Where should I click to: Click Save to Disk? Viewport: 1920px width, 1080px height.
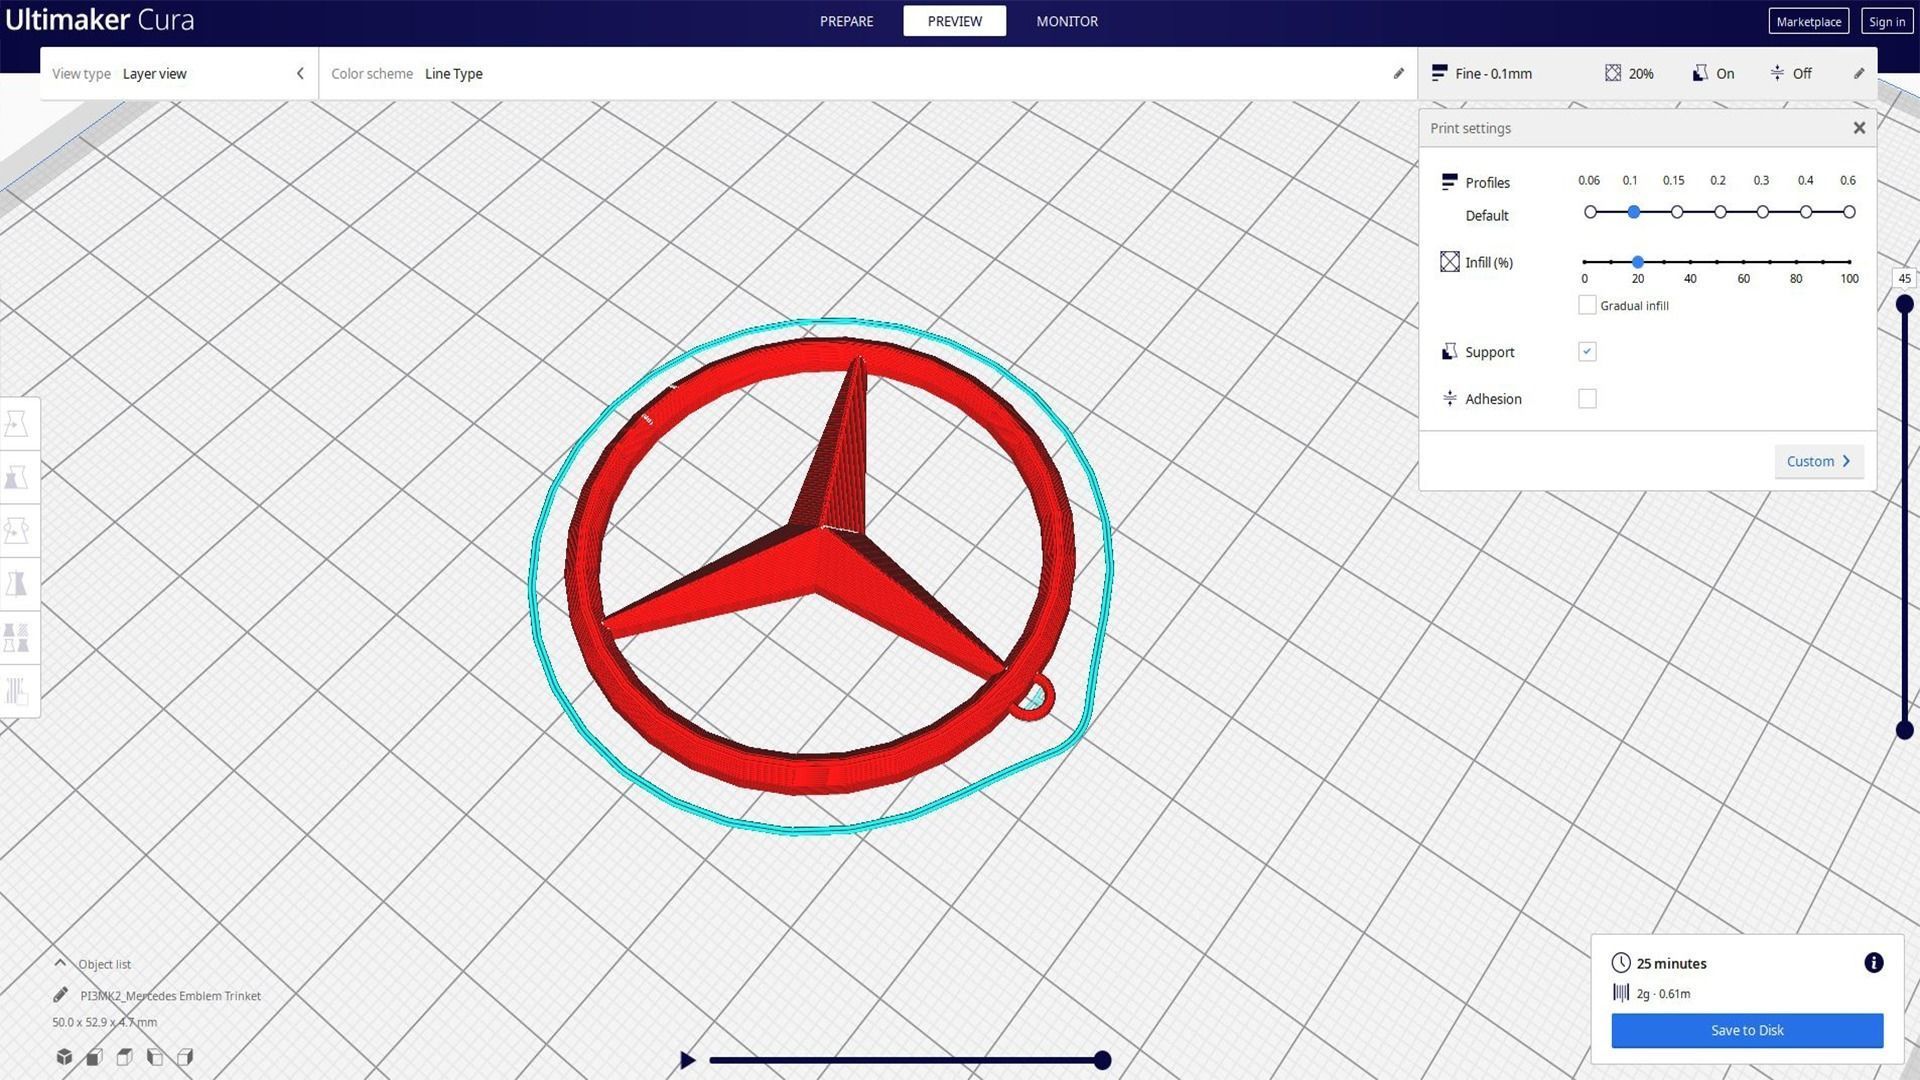[1747, 1030]
